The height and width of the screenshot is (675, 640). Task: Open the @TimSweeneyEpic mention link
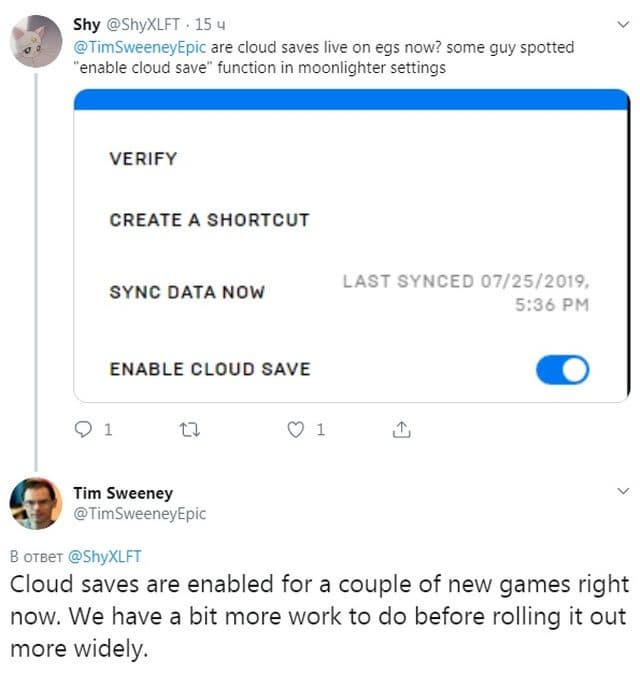[140, 47]
